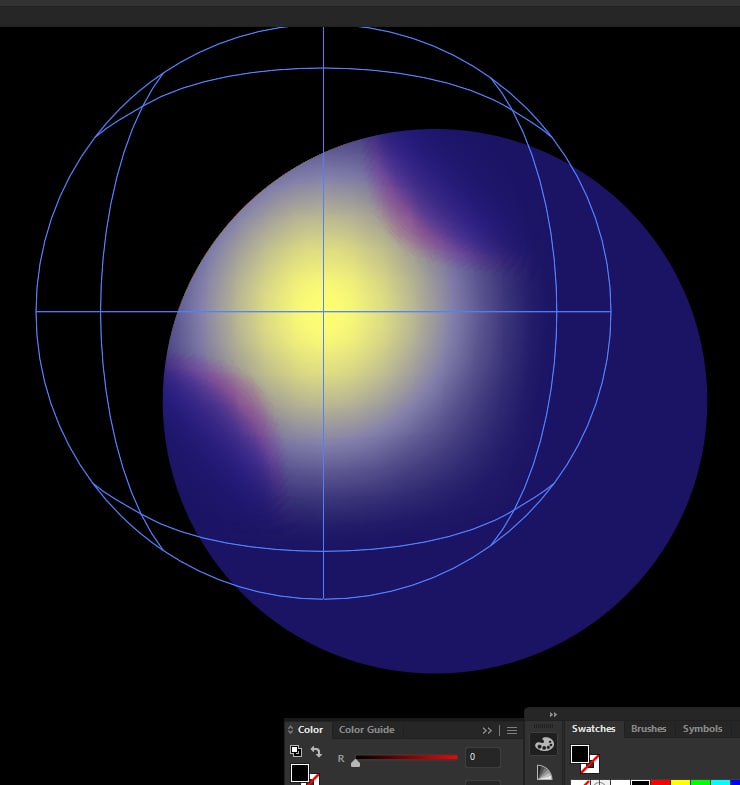Expand the docked panel via top double arrows
Viewport: 740px width, 785px height.
pos(553,714)
